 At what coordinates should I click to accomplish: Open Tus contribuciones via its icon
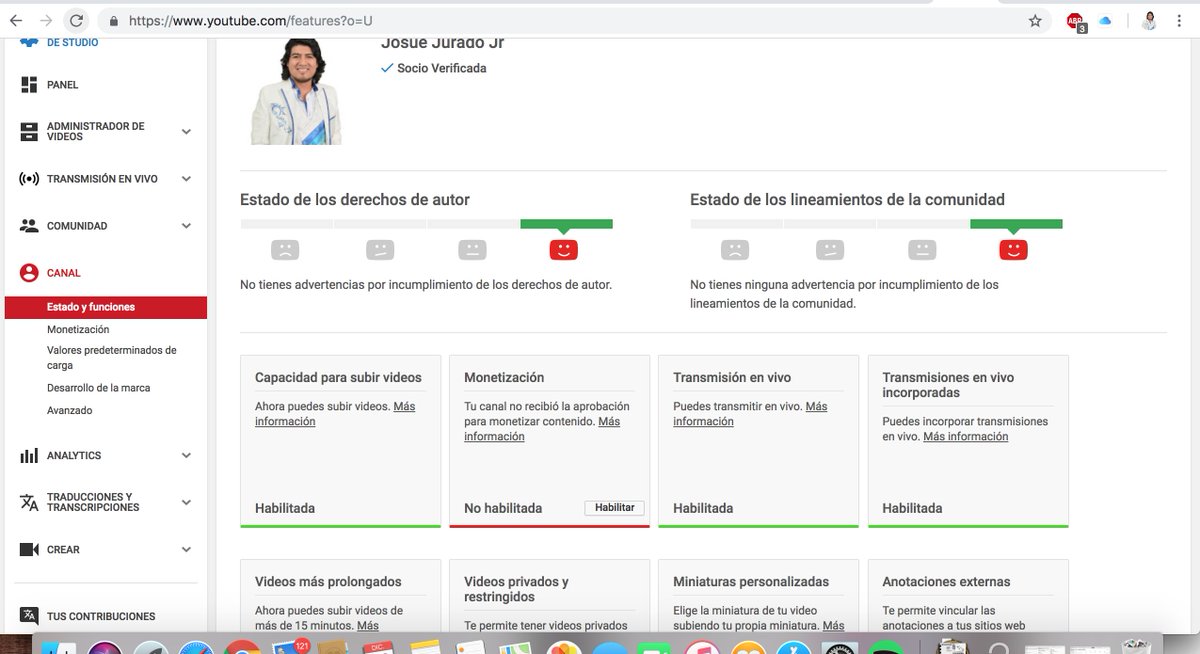coord(29,616)
